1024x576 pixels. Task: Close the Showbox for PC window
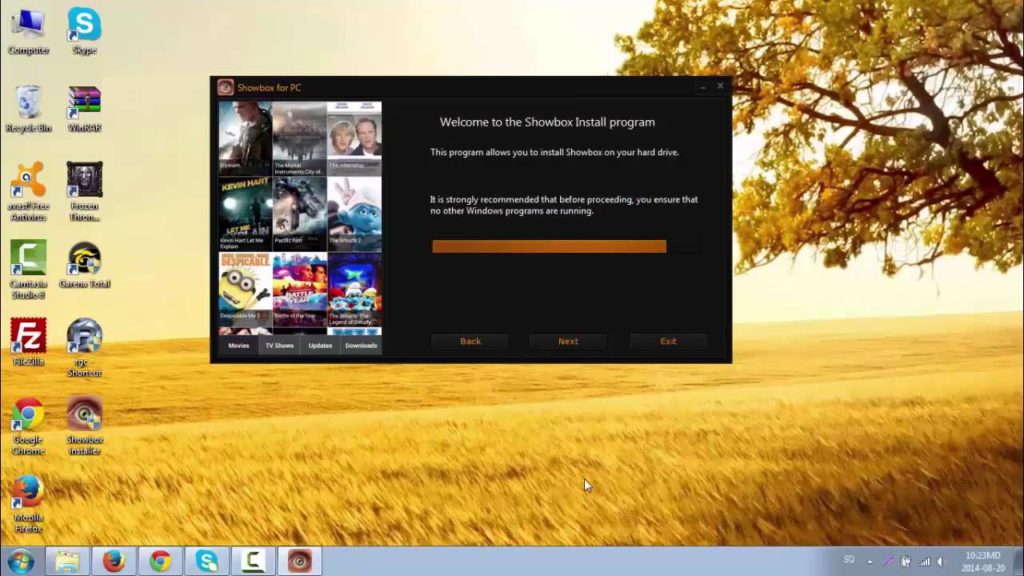720,86
